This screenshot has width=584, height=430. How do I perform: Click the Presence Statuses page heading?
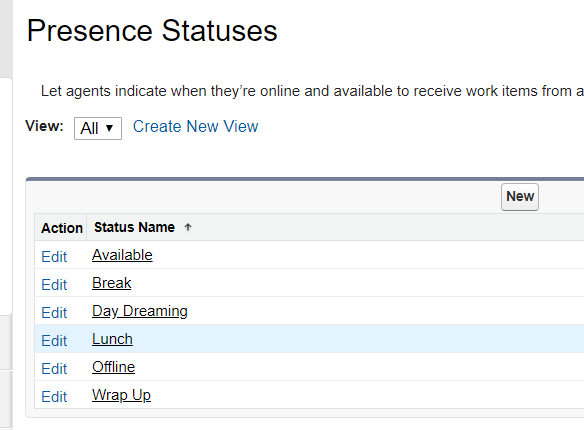pos(152,31)
